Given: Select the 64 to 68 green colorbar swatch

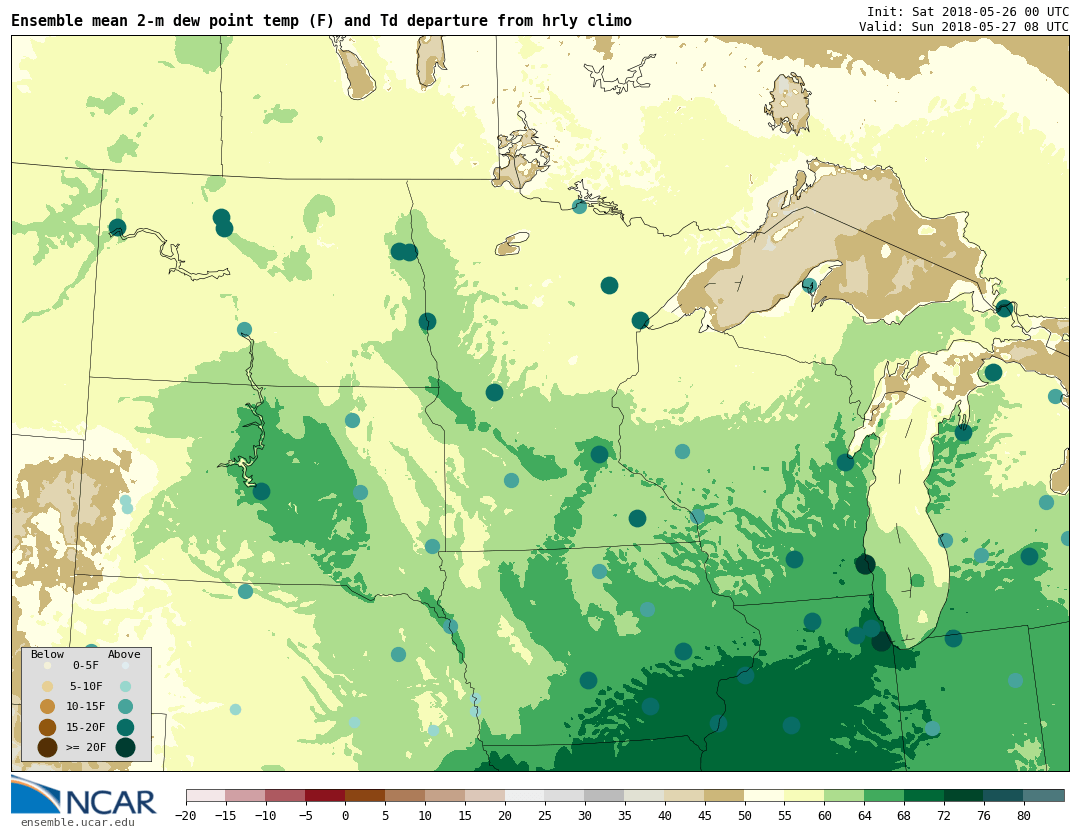Looking at the screenshot, I should (884, 796).
